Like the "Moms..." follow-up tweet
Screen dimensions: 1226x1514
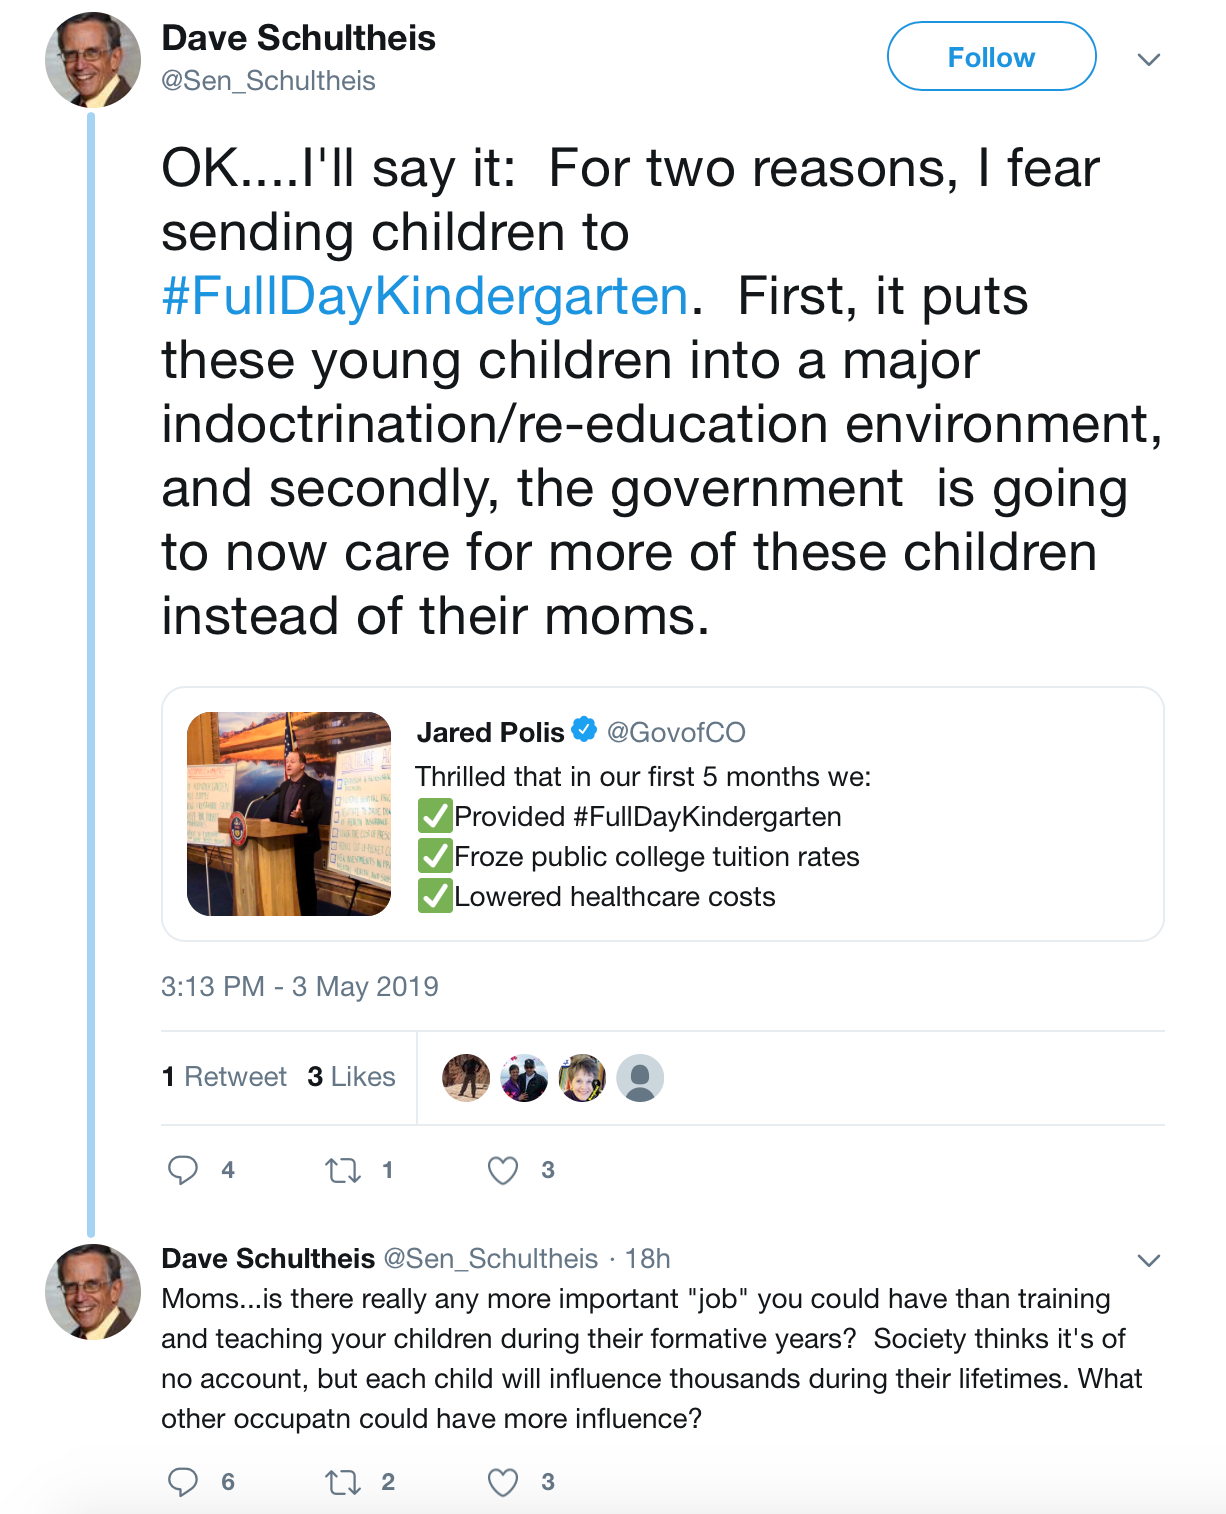[x=503, y=1482]
